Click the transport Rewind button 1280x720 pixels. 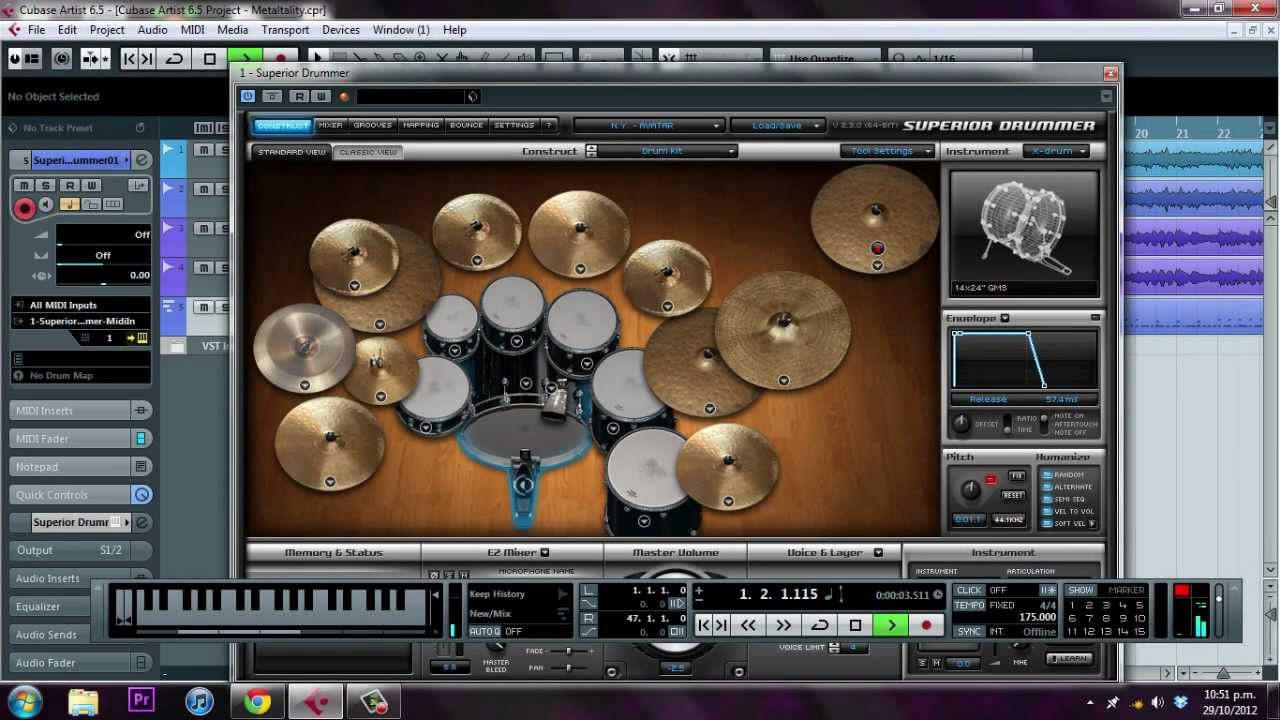(748, 625)
